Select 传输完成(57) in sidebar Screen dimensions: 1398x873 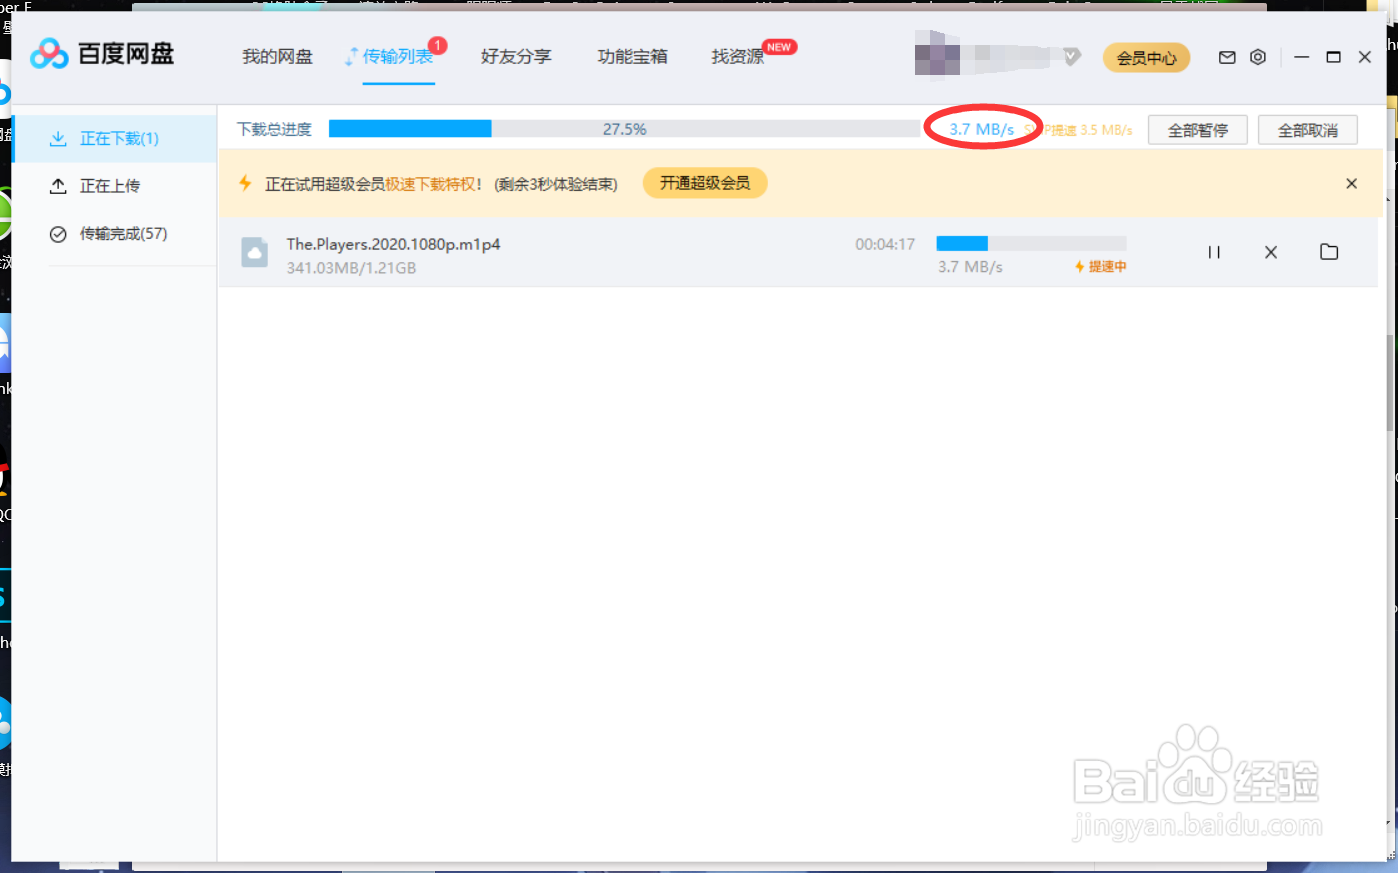coord(115,234)
